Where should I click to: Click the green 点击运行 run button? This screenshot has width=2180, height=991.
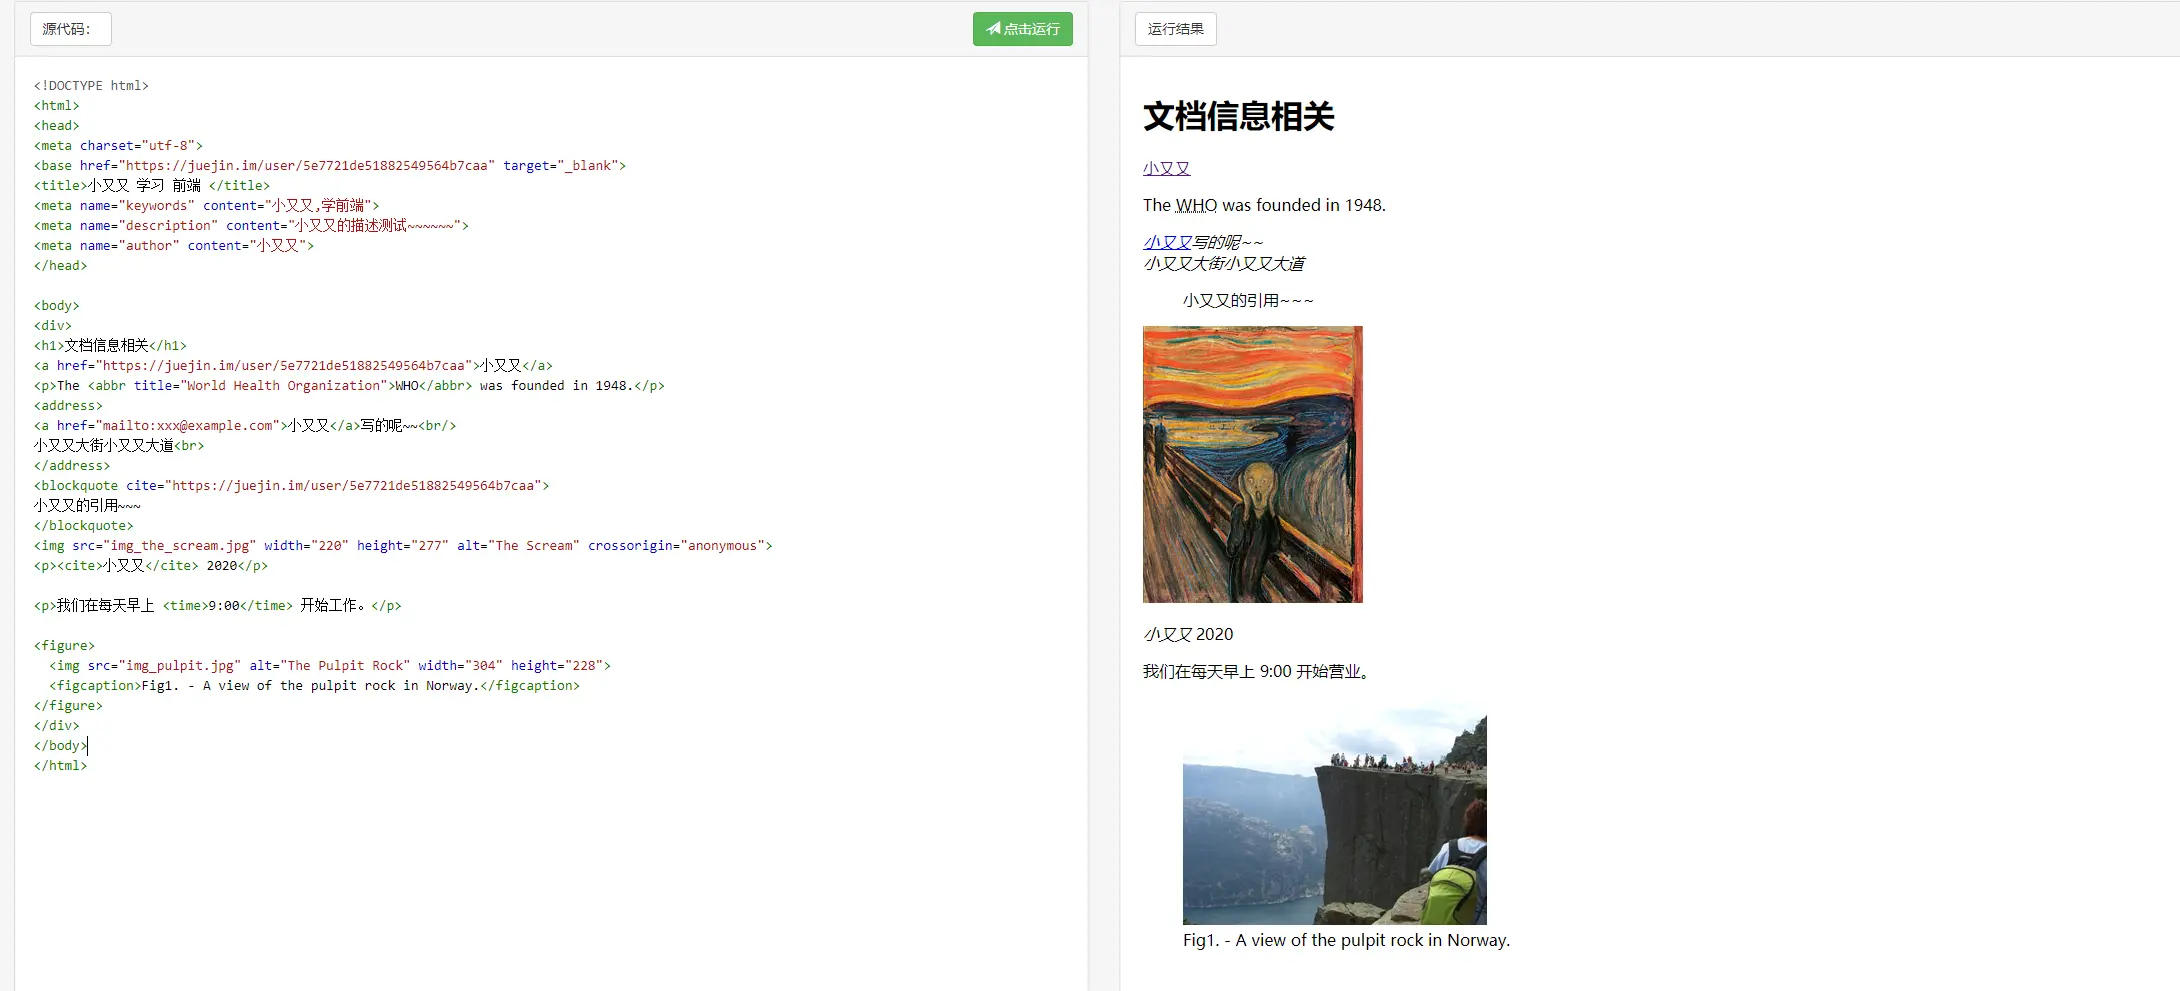[1022, 29]
